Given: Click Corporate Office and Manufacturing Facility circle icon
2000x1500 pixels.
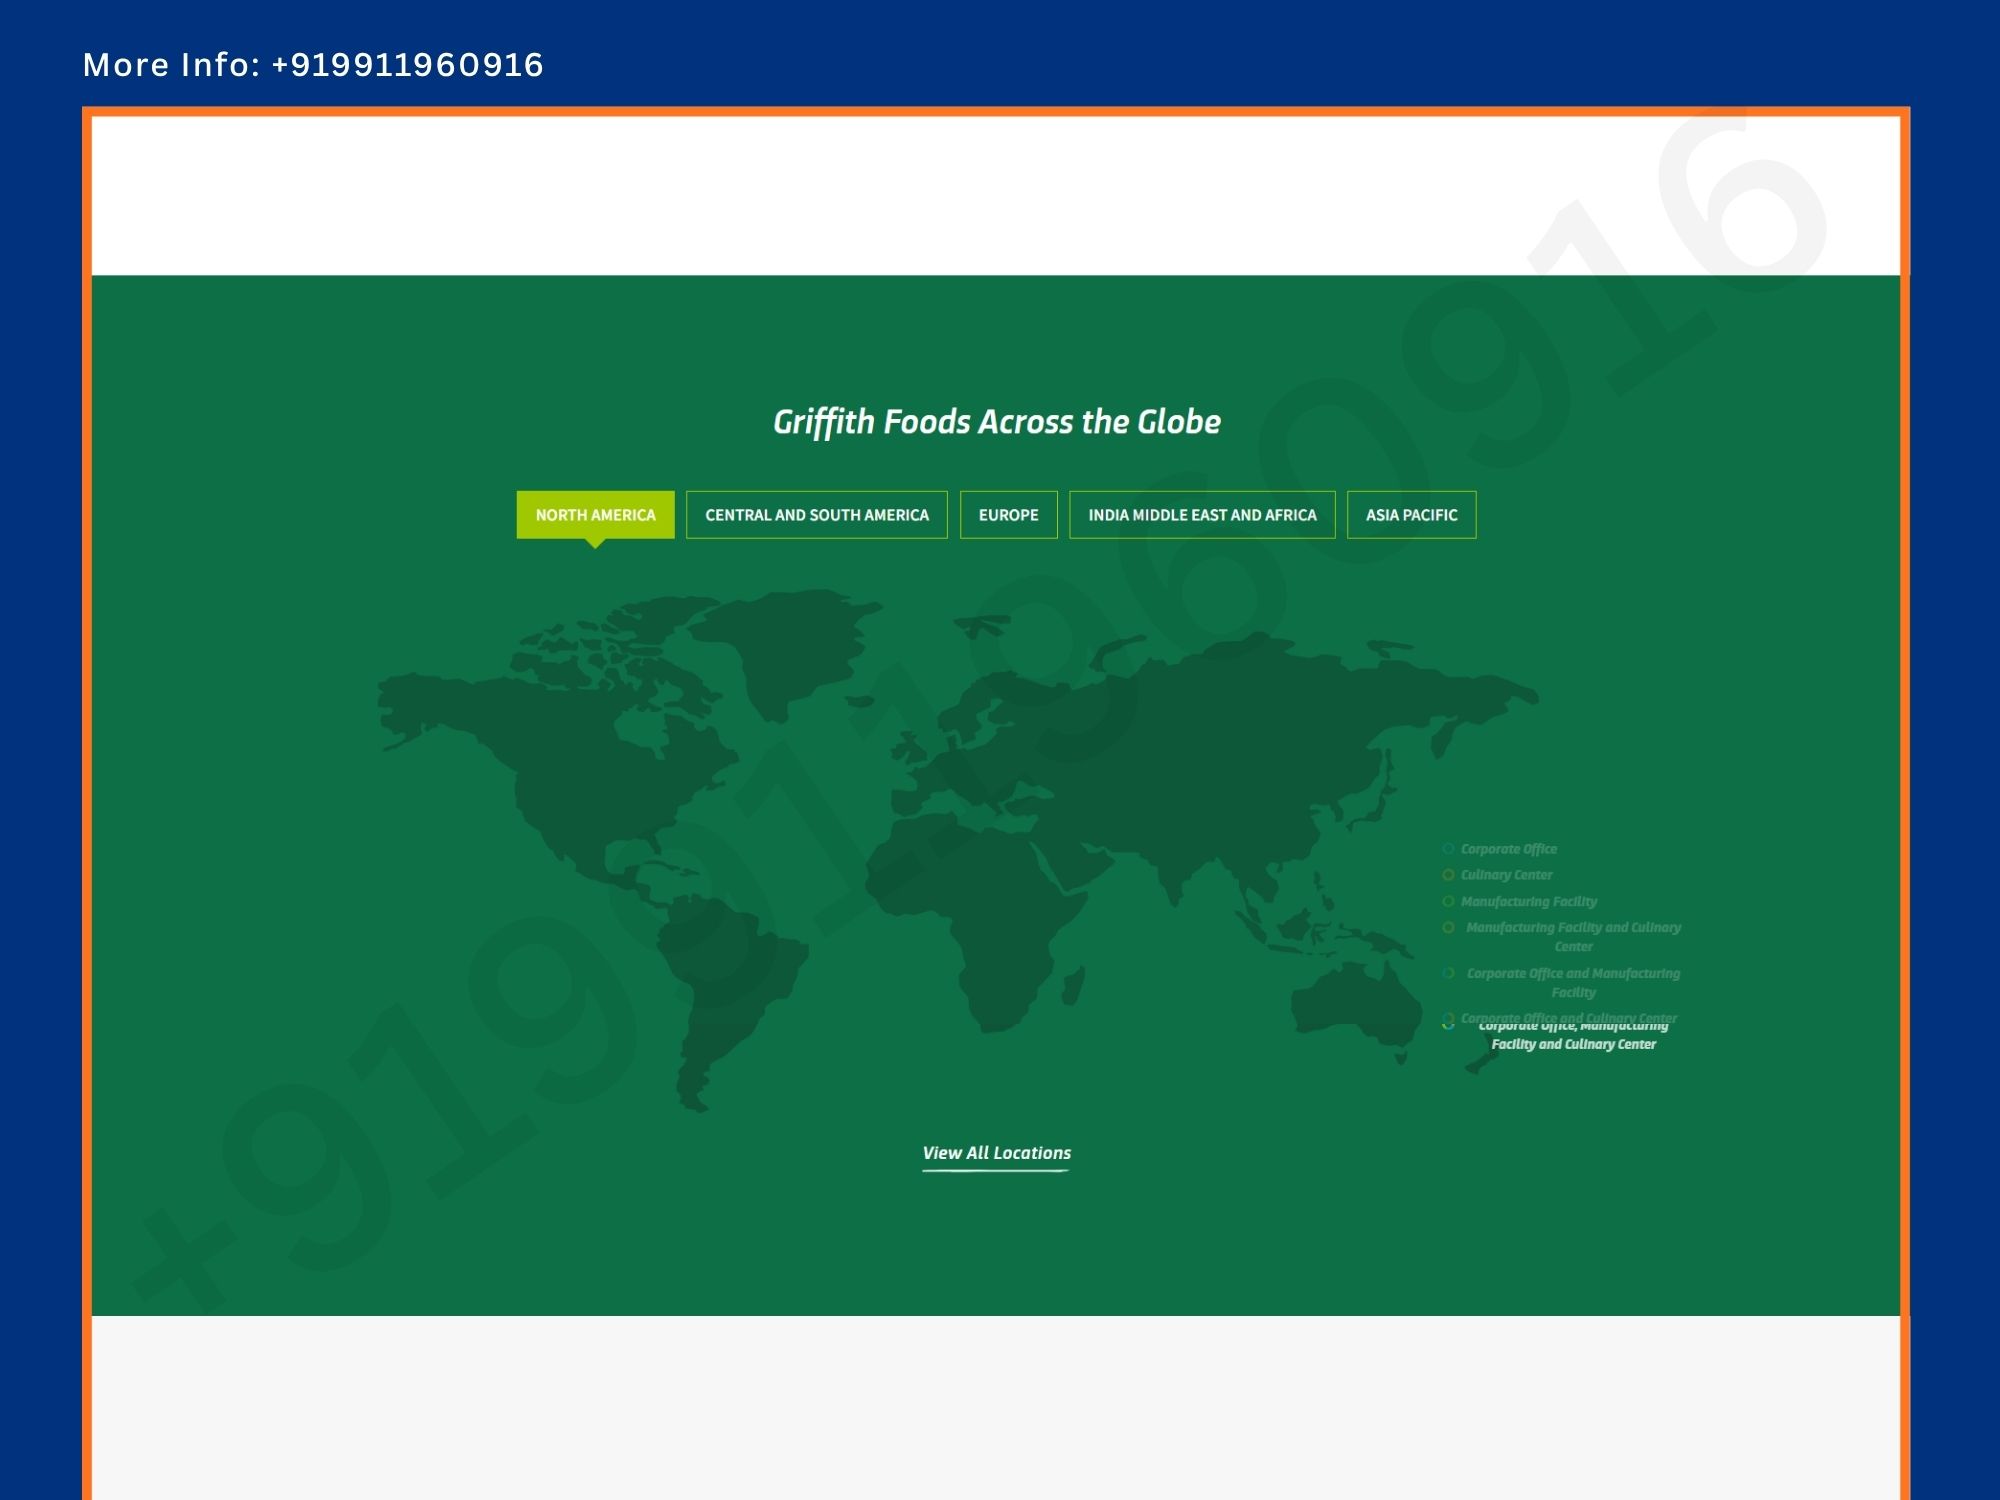Looking at the screenshot, I should point(1448,973).
